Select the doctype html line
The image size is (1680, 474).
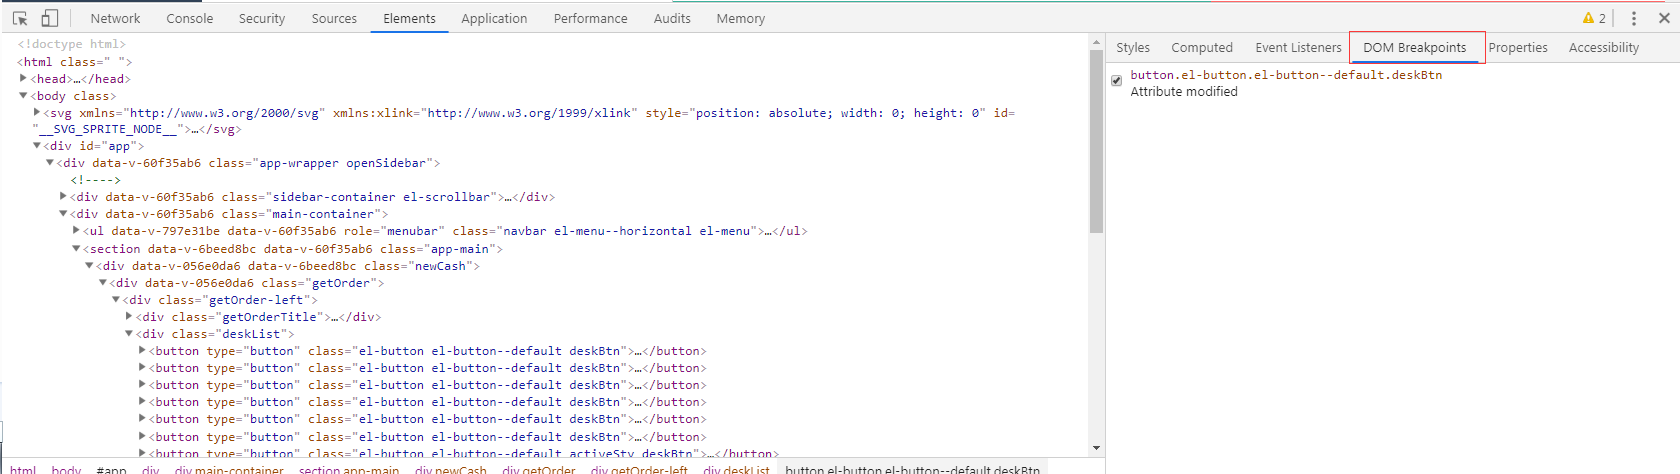71,44
